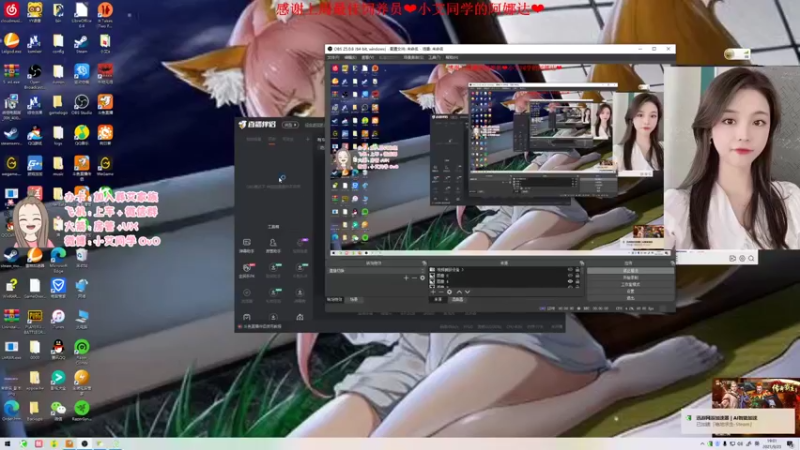
Task: Click first tool icon in 直播伴侣 toolbox
Action: tap(246, 245)
